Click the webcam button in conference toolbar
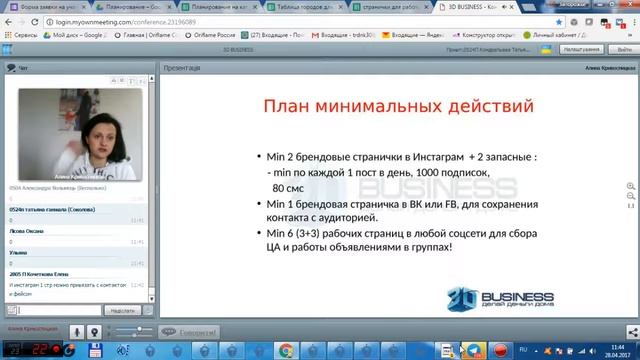 click(94, 332)
